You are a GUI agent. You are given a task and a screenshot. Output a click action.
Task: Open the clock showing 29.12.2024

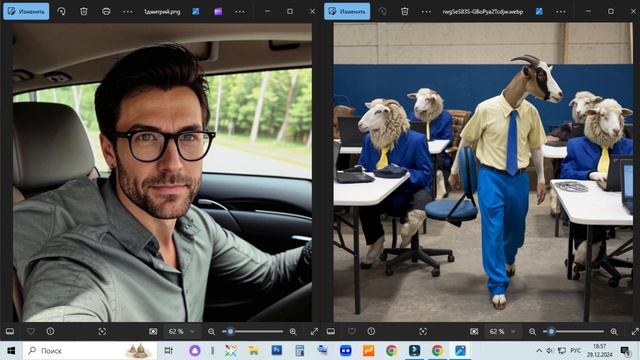600,351
